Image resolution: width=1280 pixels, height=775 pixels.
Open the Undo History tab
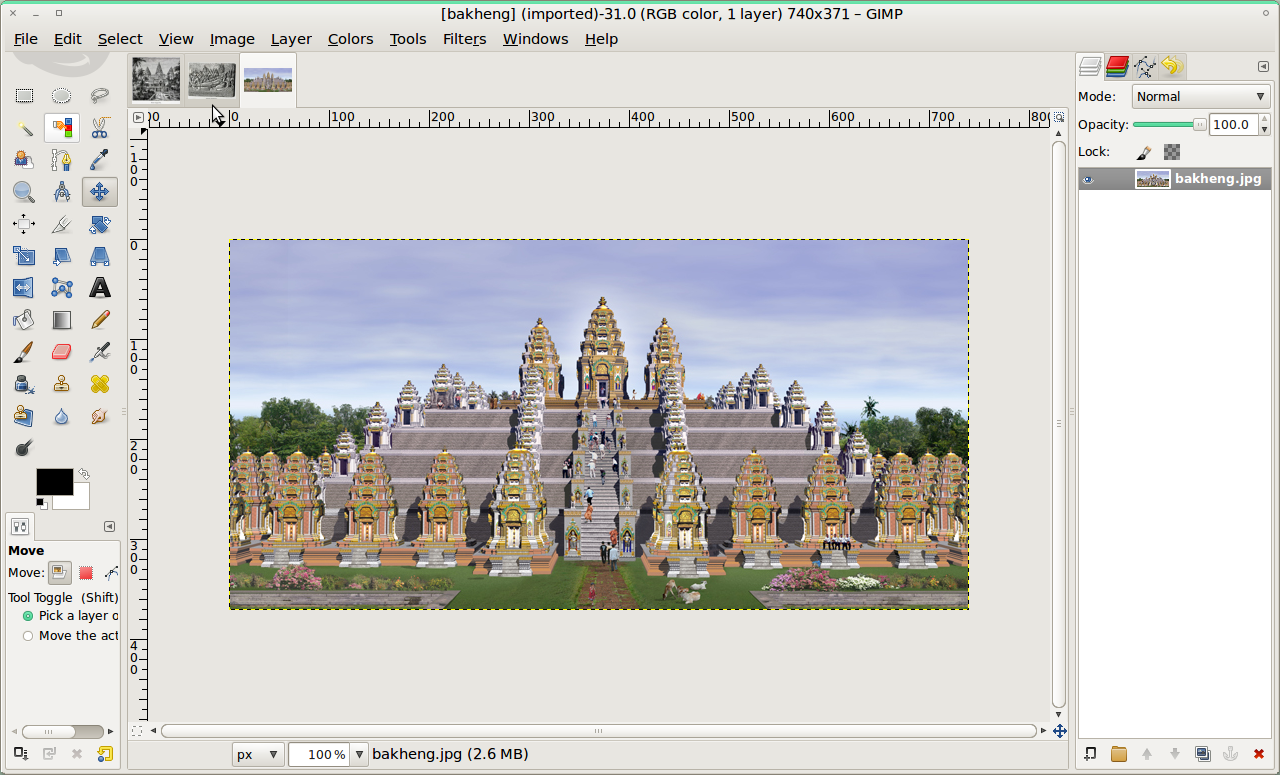pos(1169,64)
